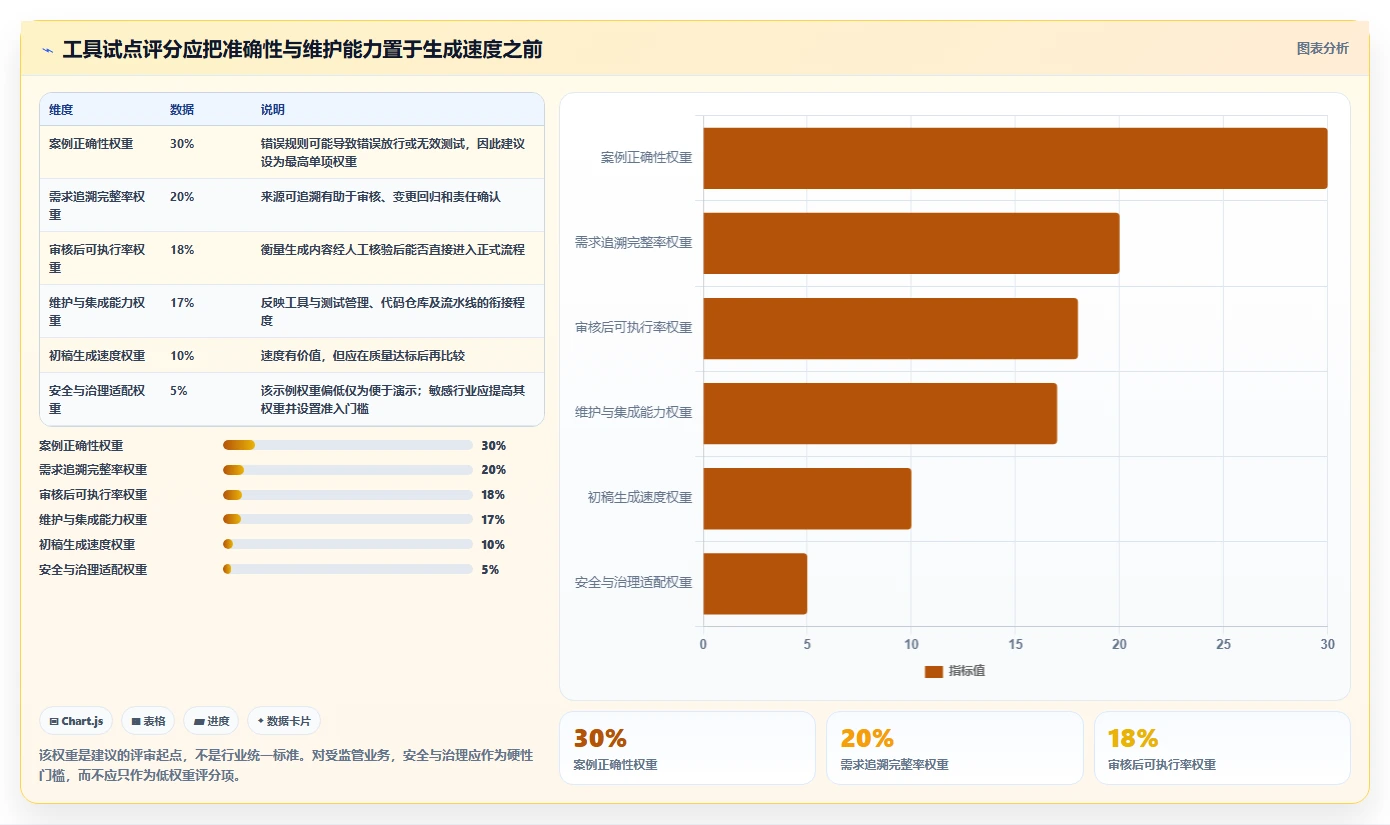Select the Chart.js tag chip

[x=76, y=721]
